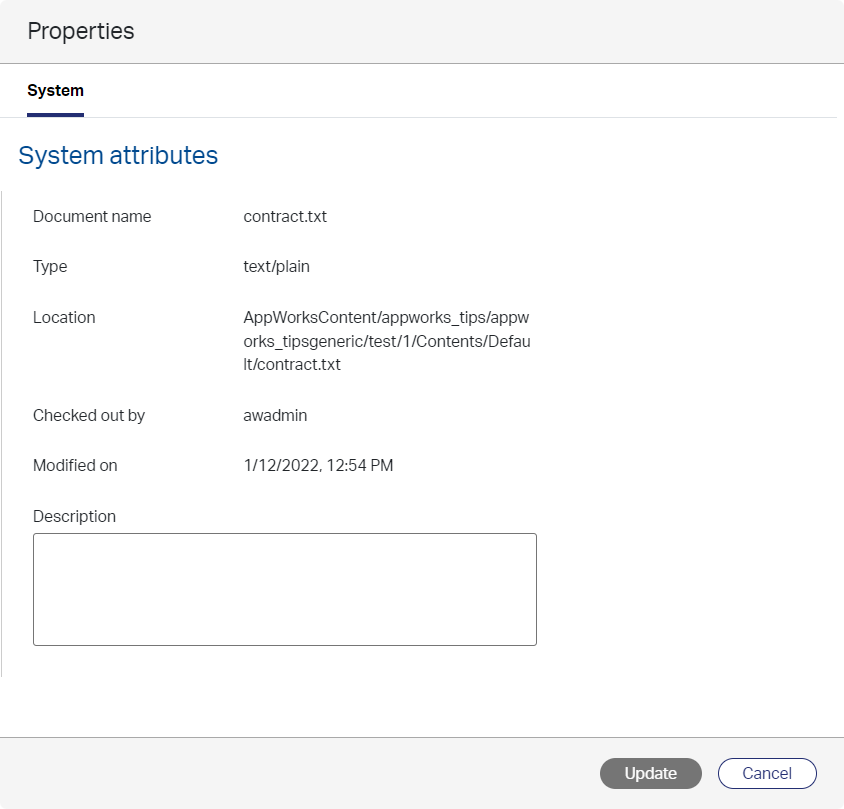
Task: Click the 1/12/2022, 12:54 PM timestamp
Action: 318,466
